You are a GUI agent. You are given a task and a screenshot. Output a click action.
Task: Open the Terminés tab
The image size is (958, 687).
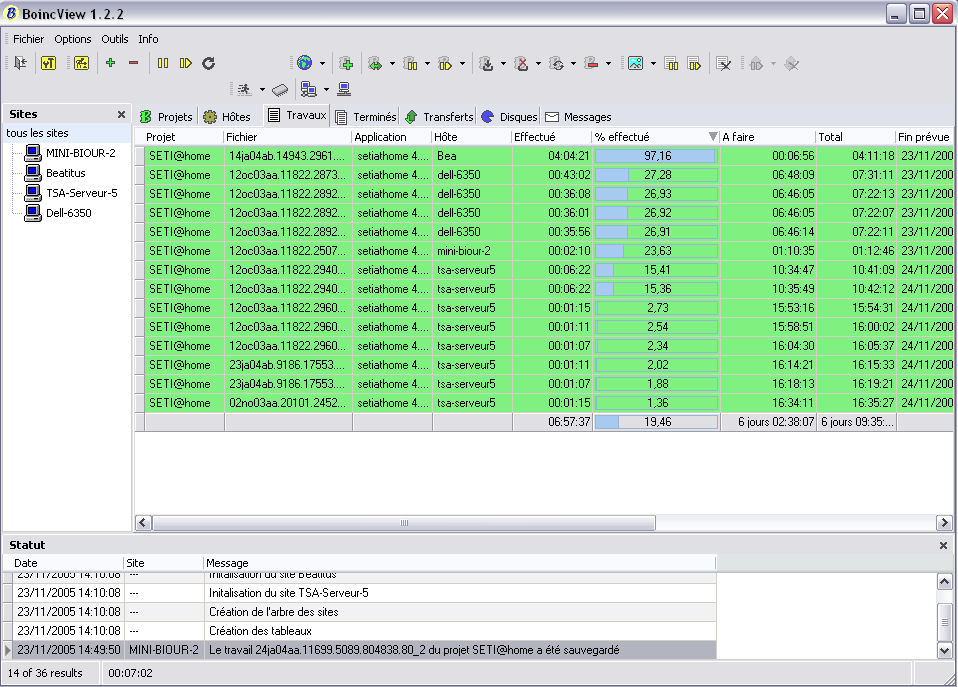click(x=366, y=117)
